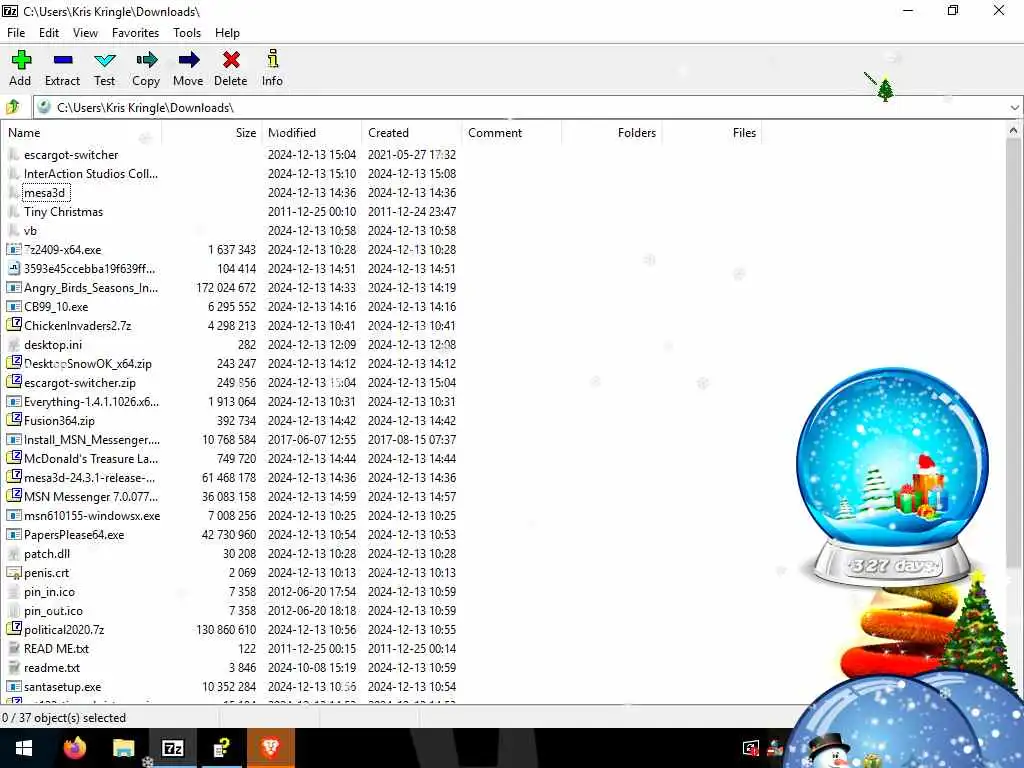Open the Edit menu
1024x768 pixels.
click(x=49, y=33)
